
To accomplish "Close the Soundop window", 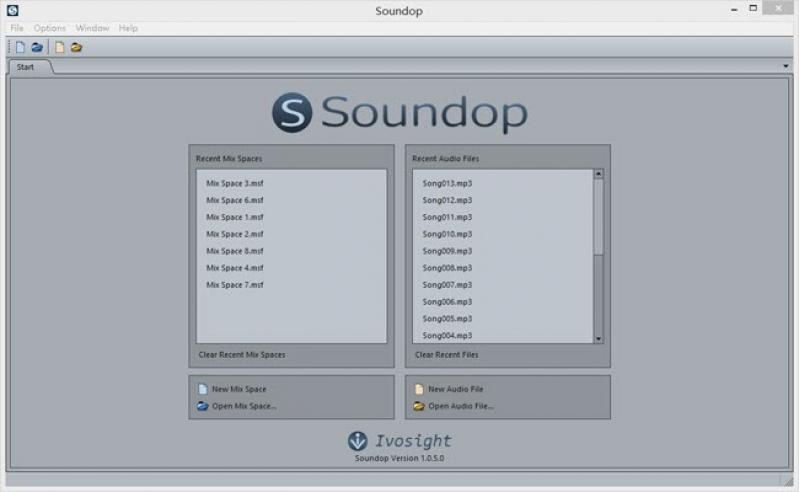I will 779,8.
